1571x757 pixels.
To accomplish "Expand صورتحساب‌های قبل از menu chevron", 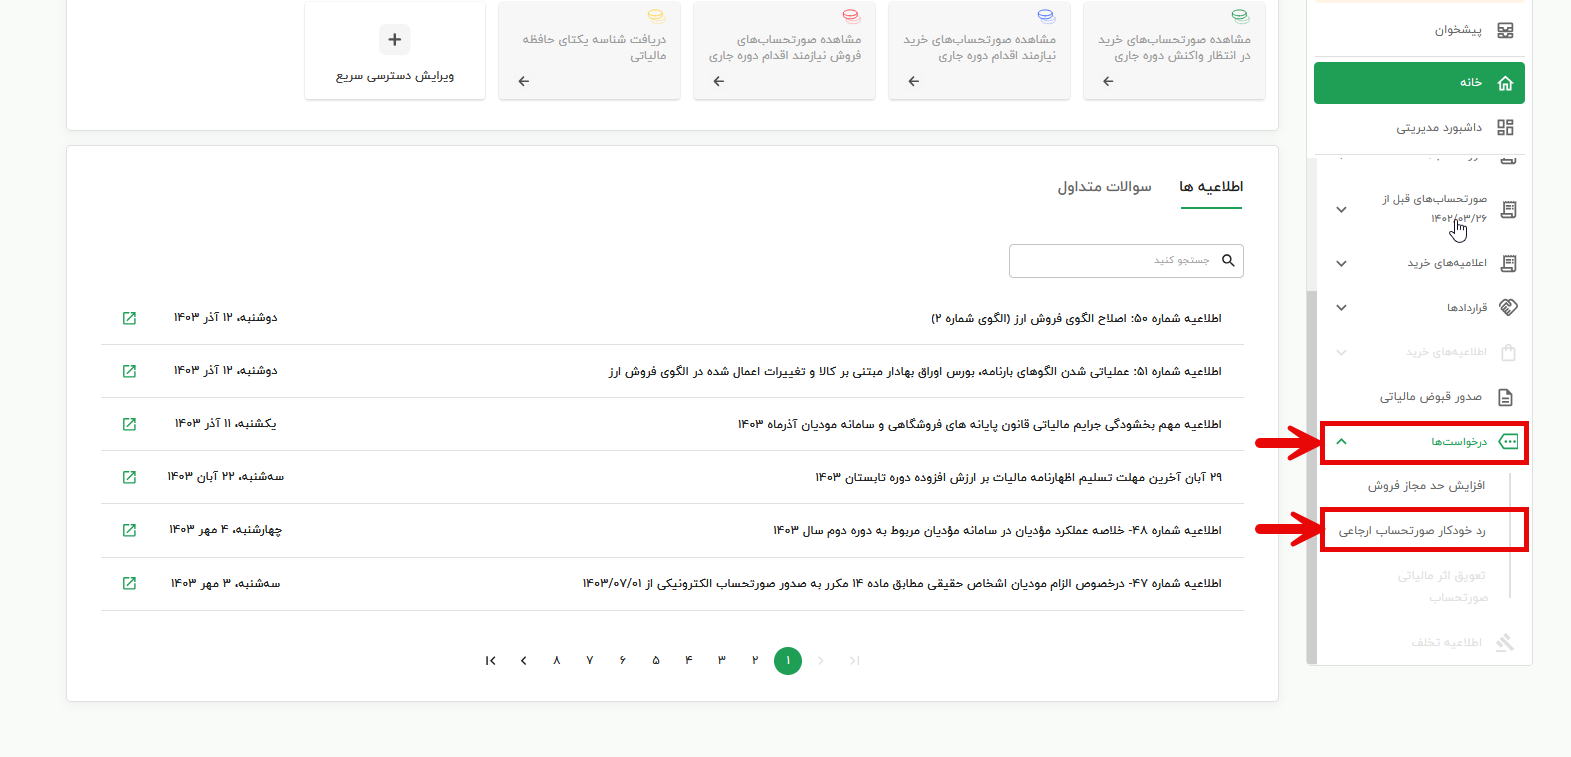I will (x=1342, y=209).
